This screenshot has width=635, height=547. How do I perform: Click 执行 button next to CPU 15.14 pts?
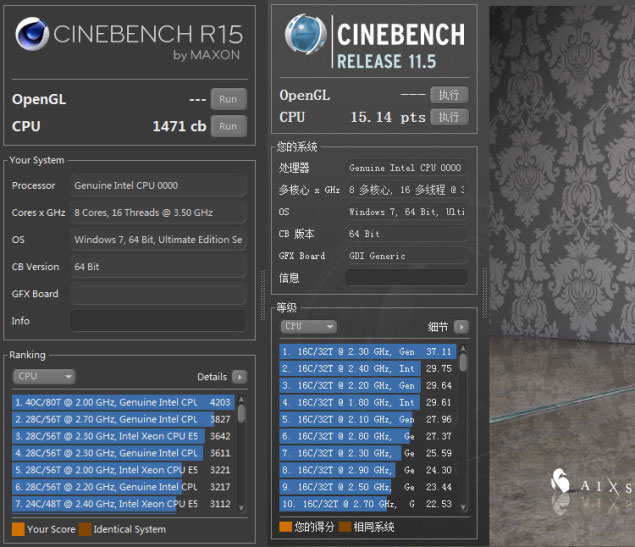(449, 117)
